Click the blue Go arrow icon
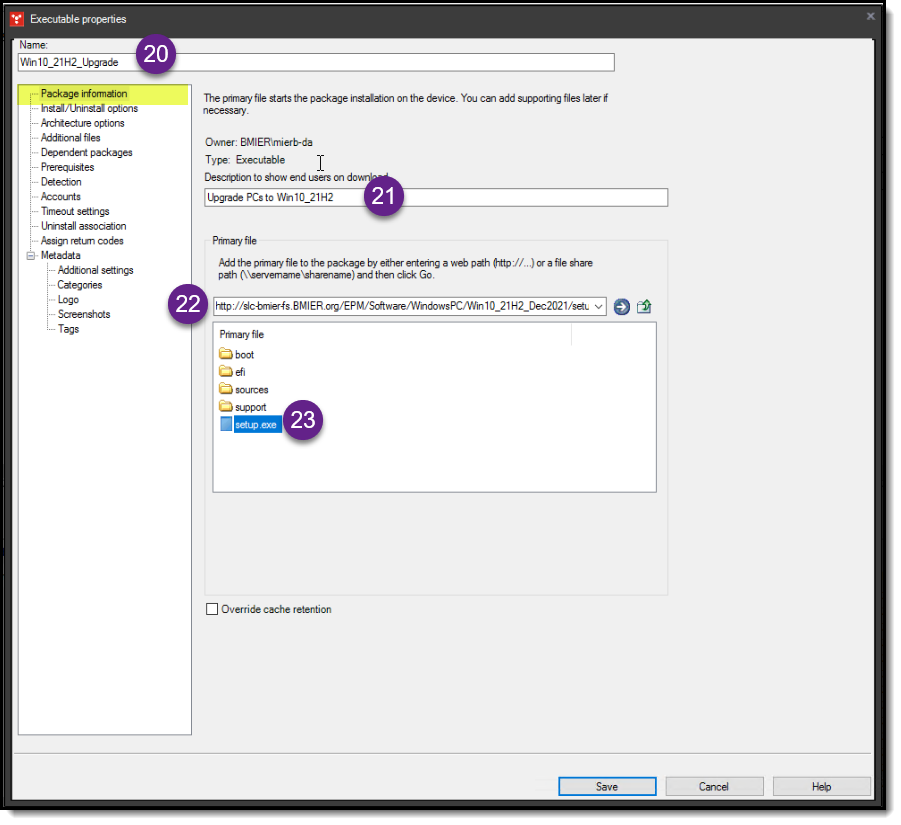 [621, 307]
